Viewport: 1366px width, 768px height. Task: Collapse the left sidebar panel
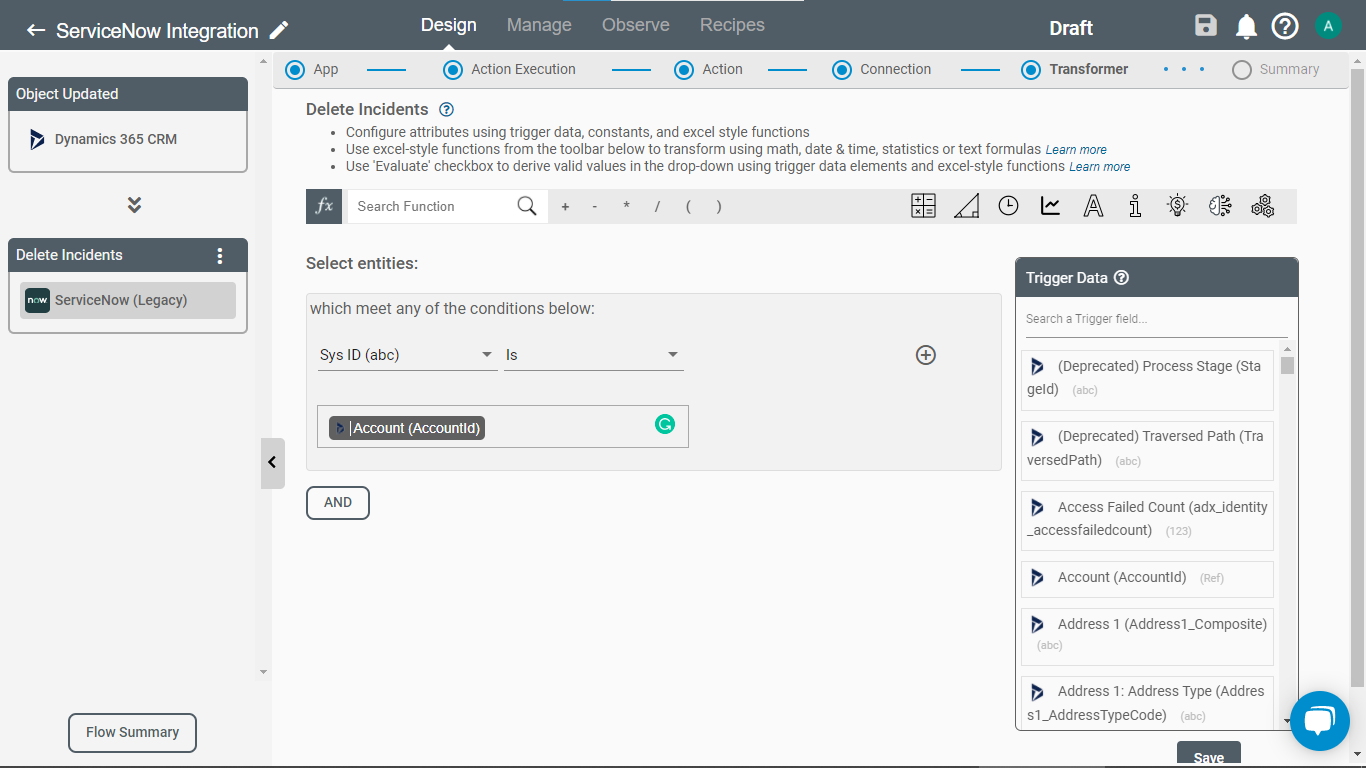(x=272, y=463)
